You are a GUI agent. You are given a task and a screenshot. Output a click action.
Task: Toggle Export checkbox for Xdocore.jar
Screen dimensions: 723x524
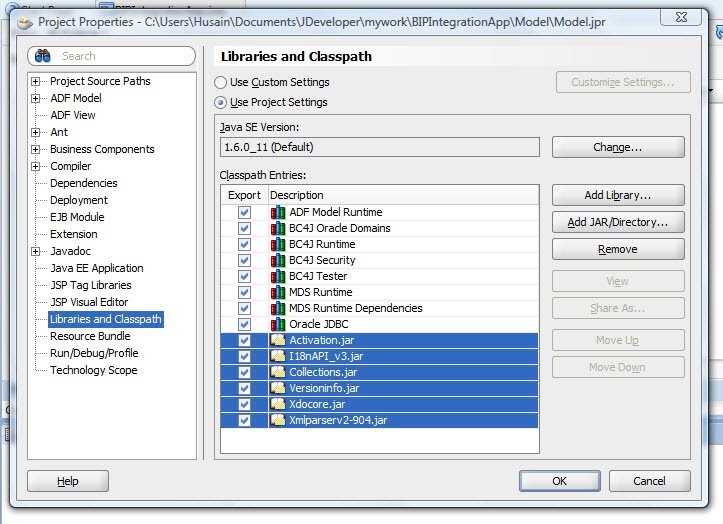(x=244, y=404)
